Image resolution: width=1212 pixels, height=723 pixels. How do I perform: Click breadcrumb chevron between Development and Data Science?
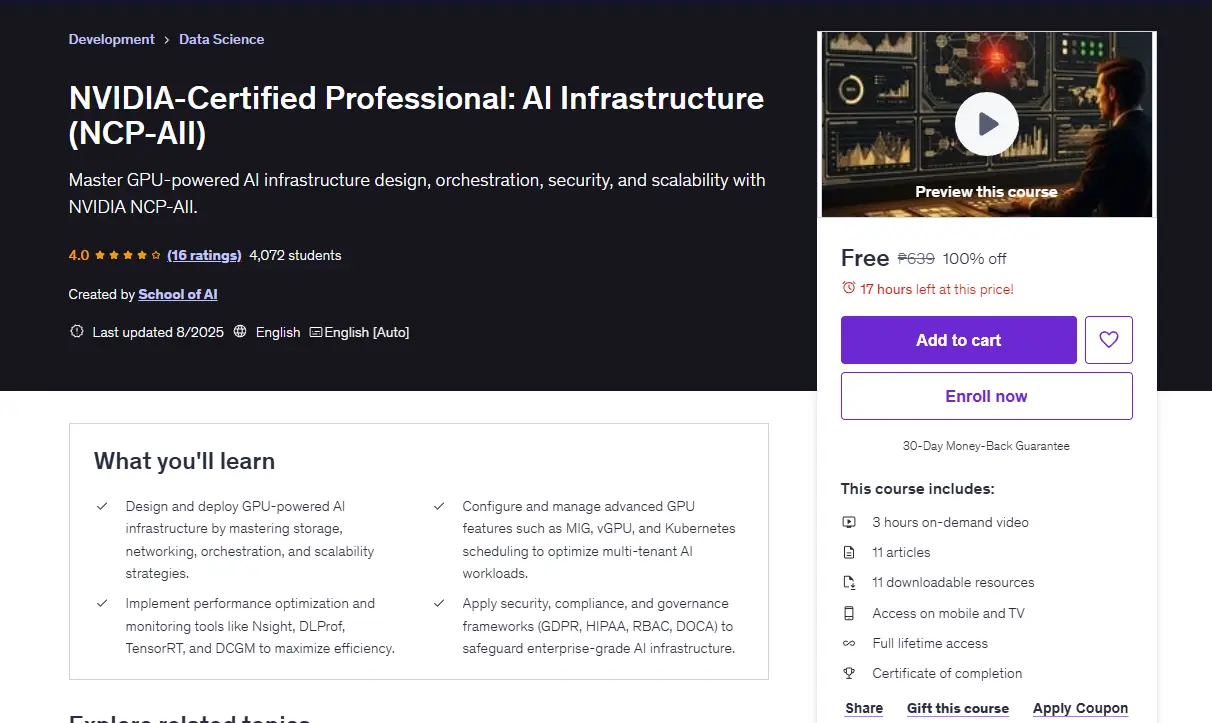pos(167,40)
